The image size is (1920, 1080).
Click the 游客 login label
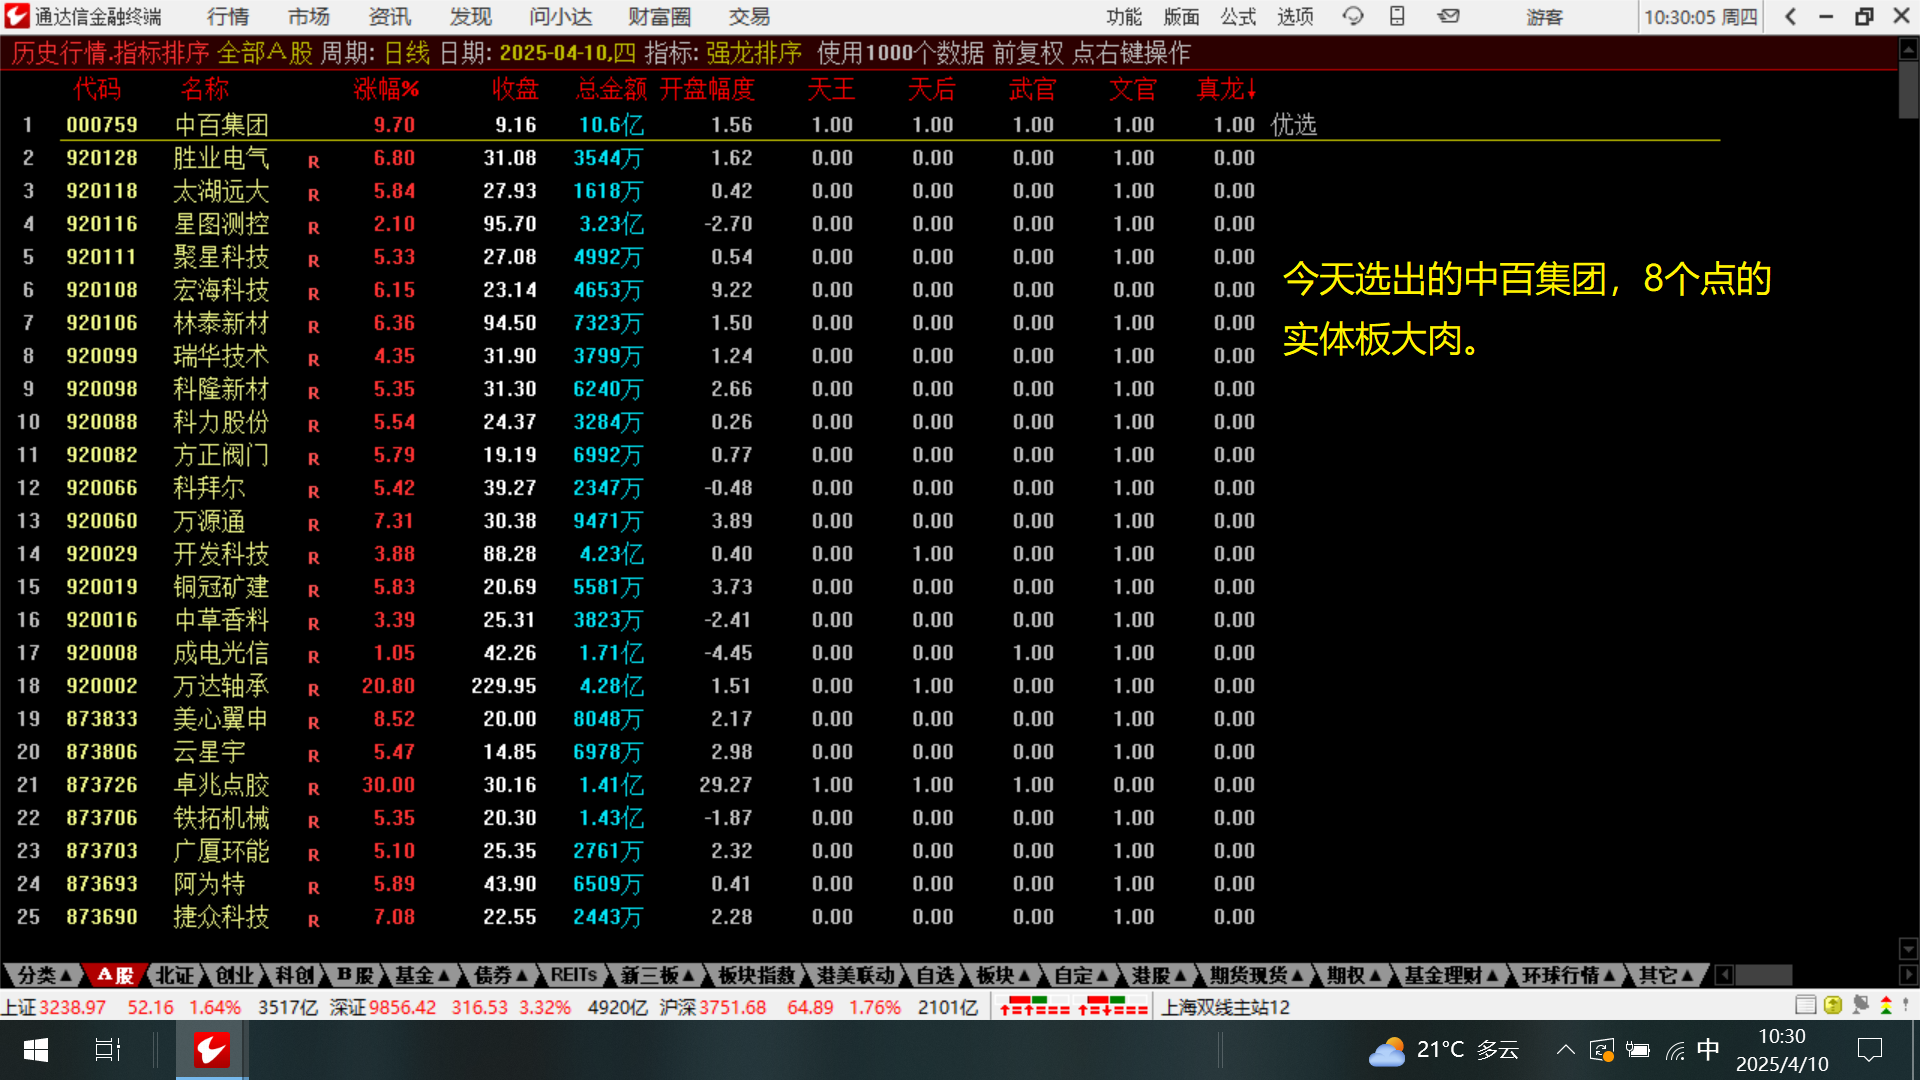(x=1544, y=17)
